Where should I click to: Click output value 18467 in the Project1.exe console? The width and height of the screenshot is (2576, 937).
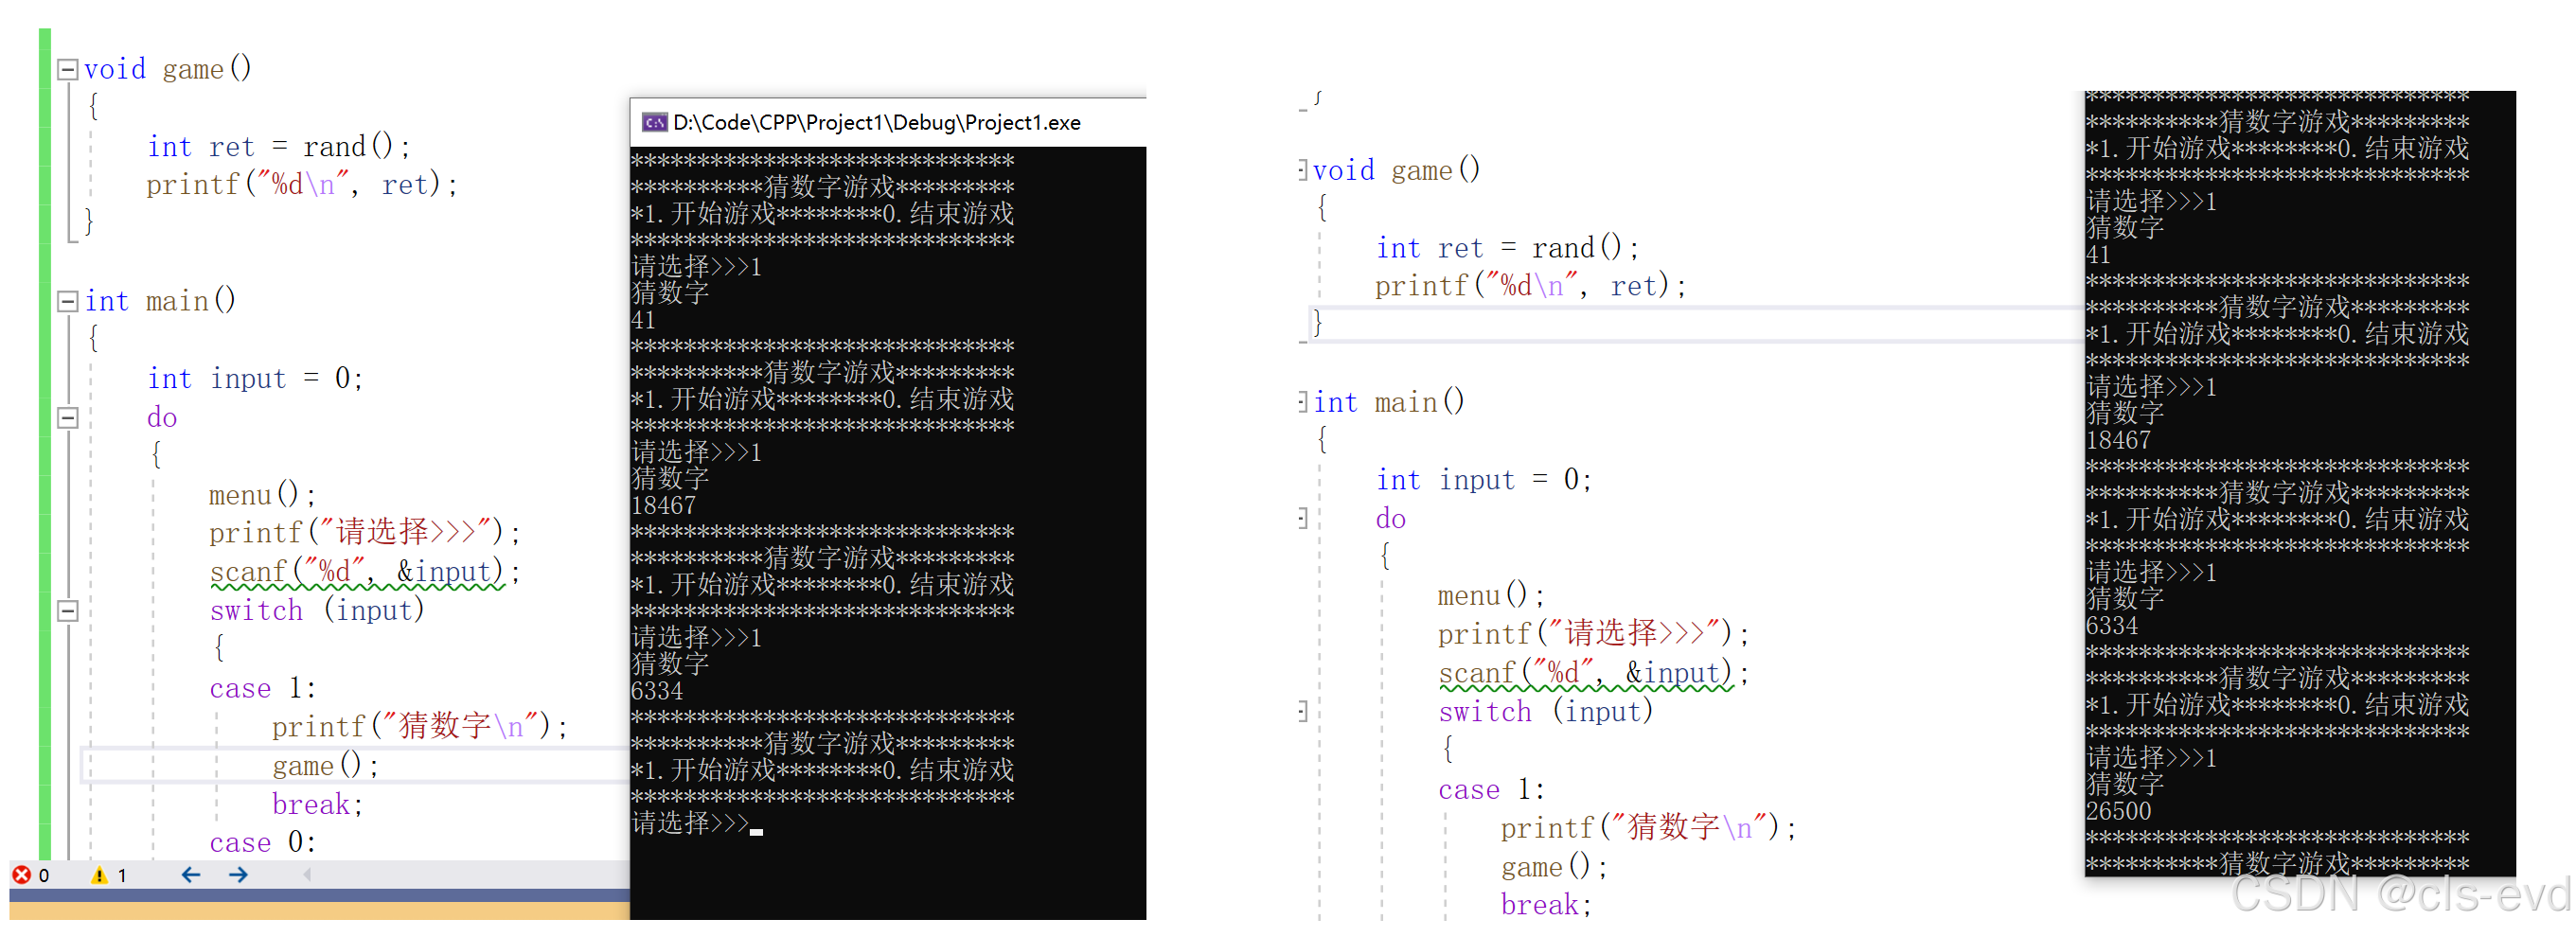[x=663, y=506]
